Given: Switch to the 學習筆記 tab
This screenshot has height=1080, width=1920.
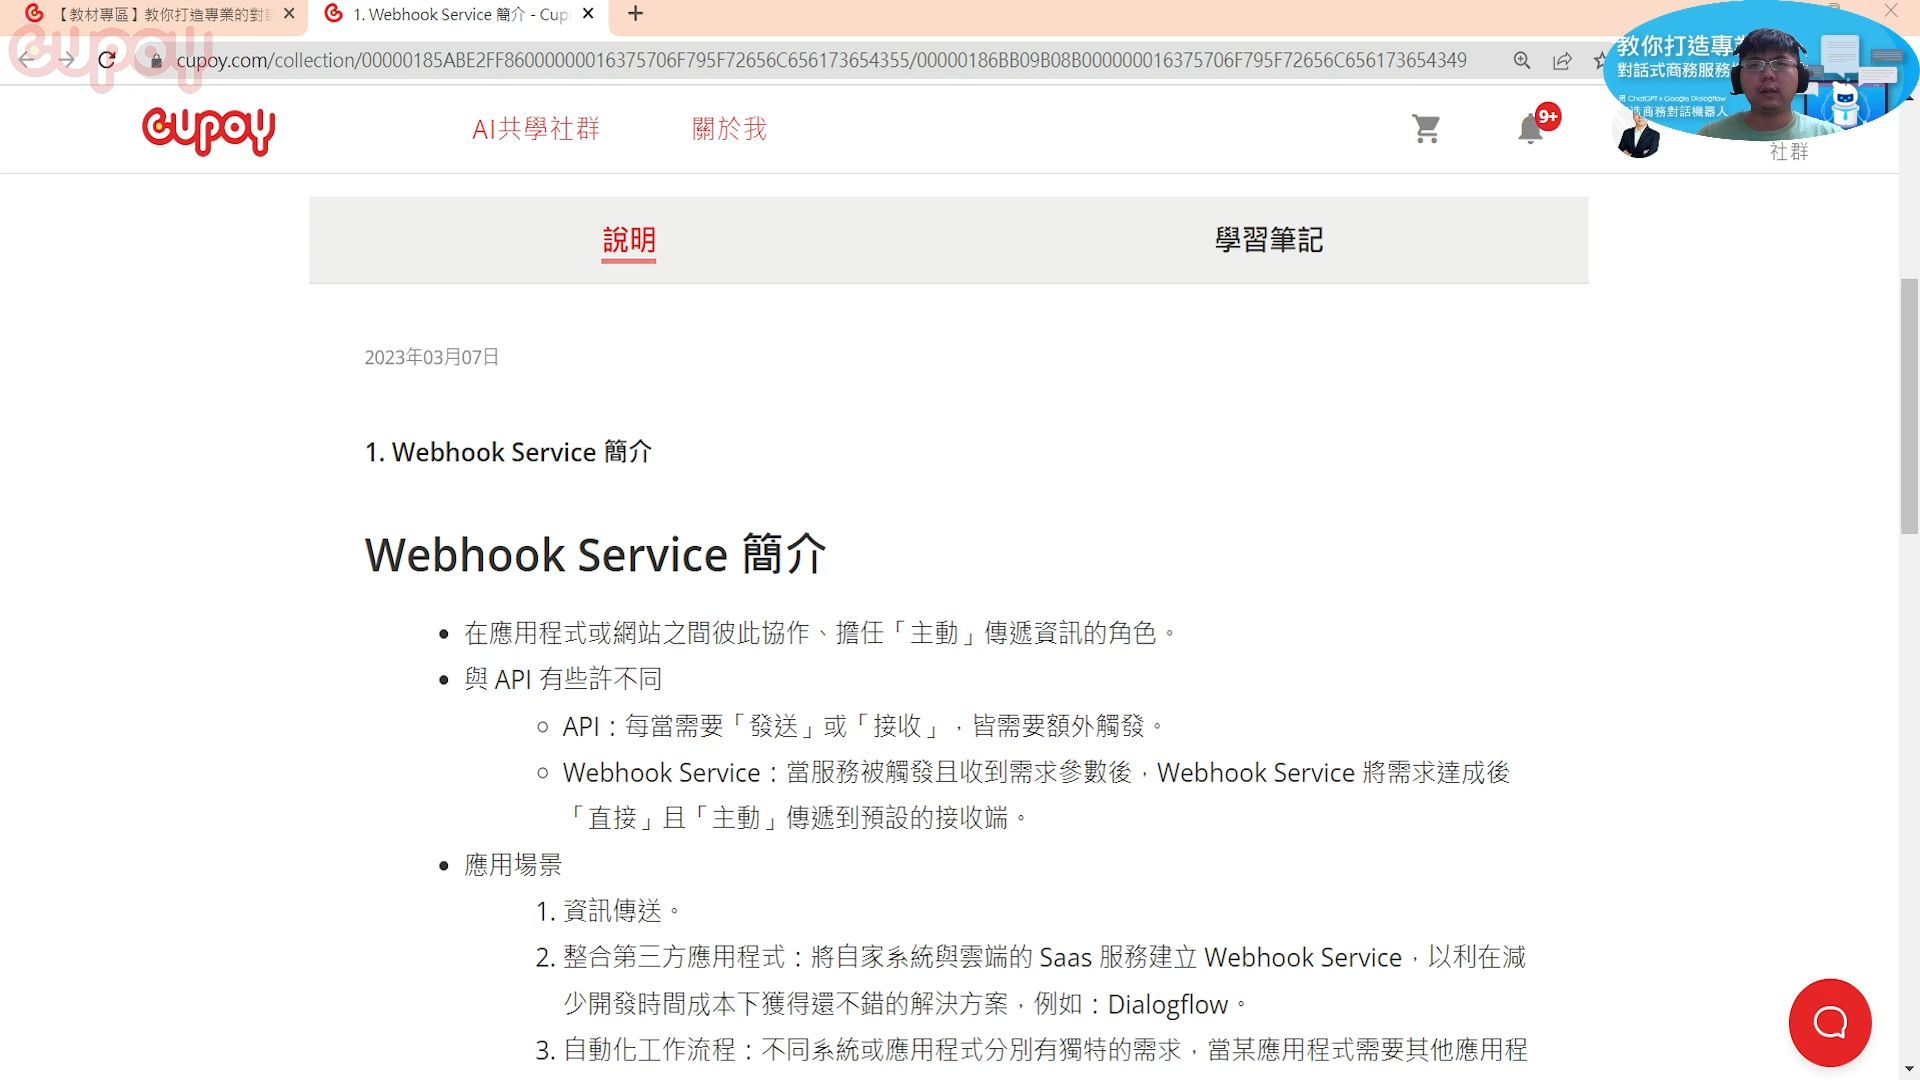Looking at the screenshot, I should click(x=1267, y=240).
